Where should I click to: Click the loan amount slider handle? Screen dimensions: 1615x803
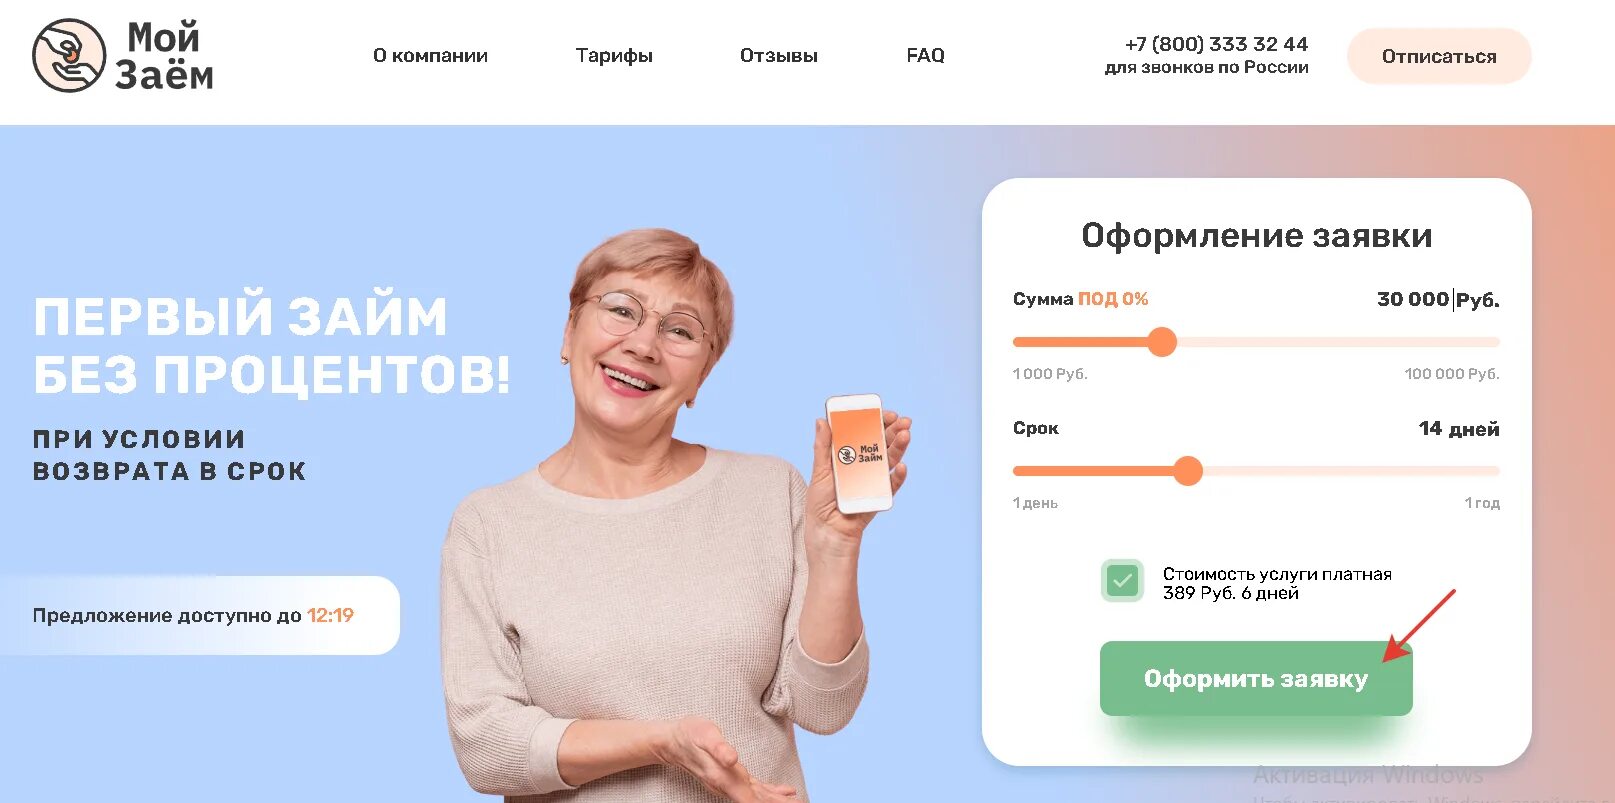pyautogui.click(x=1162, y=342)
